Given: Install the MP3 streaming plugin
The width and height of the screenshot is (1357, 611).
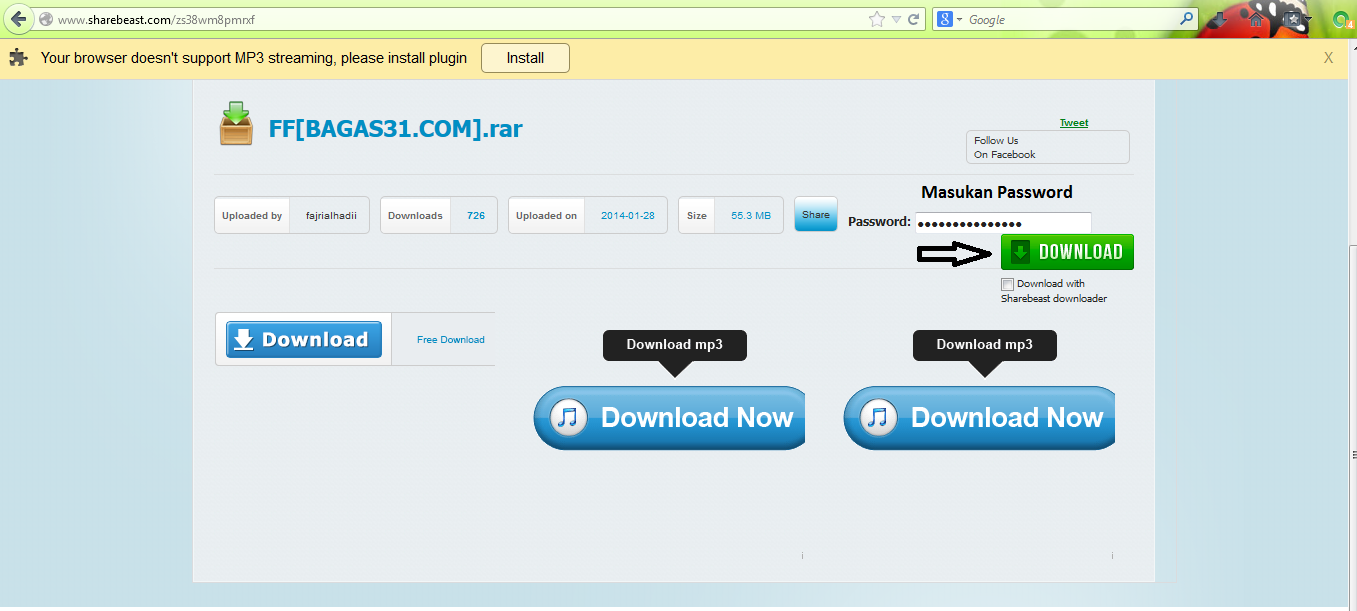Looking at the screenshot, I should tap(524, 57).
